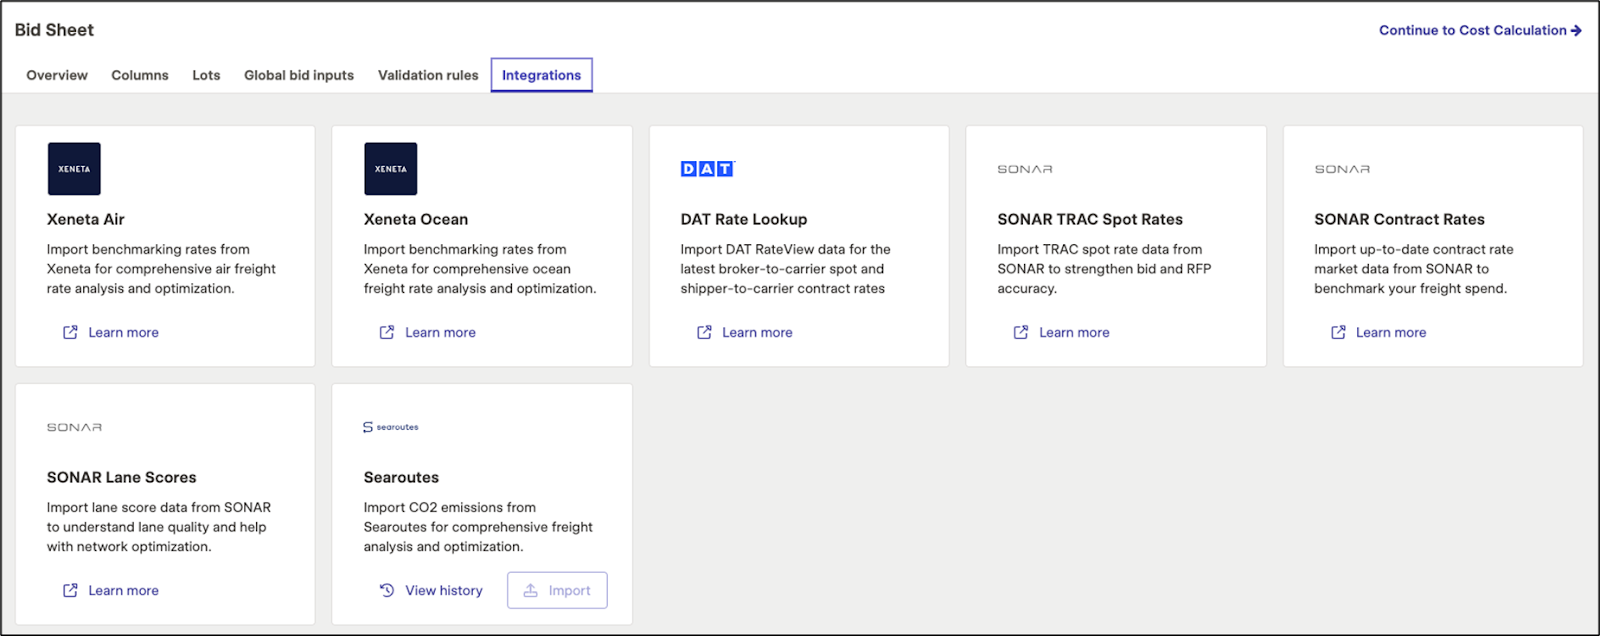The image size is (1600, 636).
Task: Open the Global bid inputs tab
Action: tap(299, 75)
